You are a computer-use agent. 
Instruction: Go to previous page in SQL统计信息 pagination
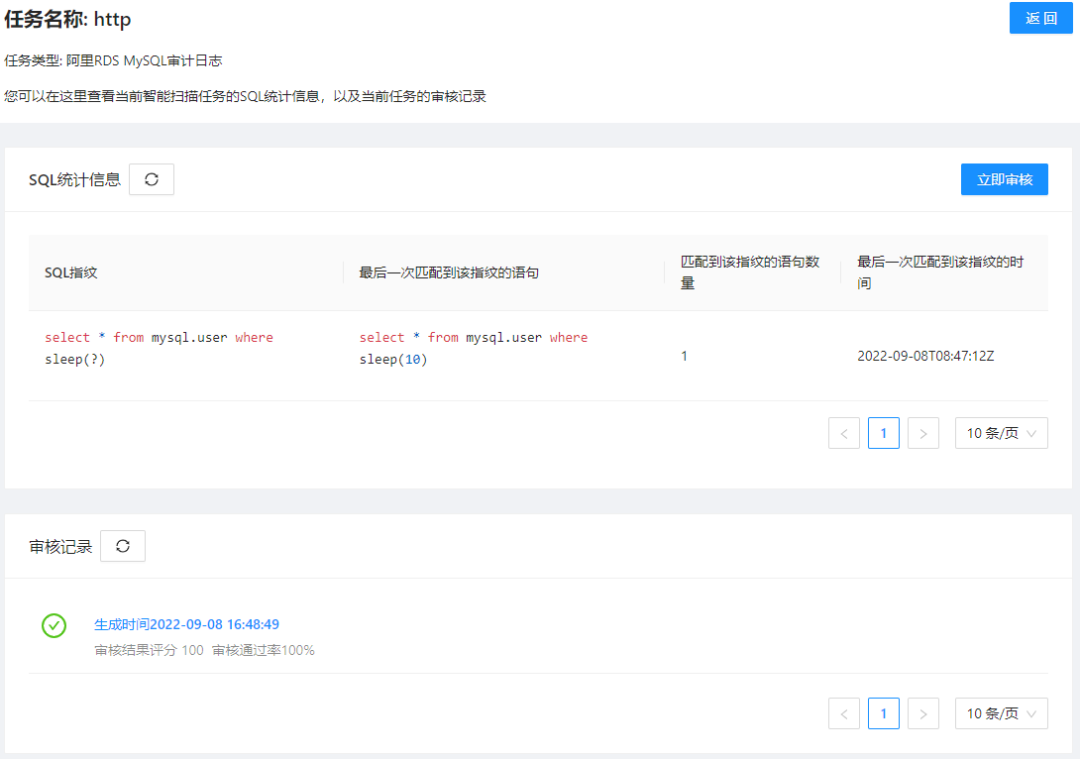(844, 433)
